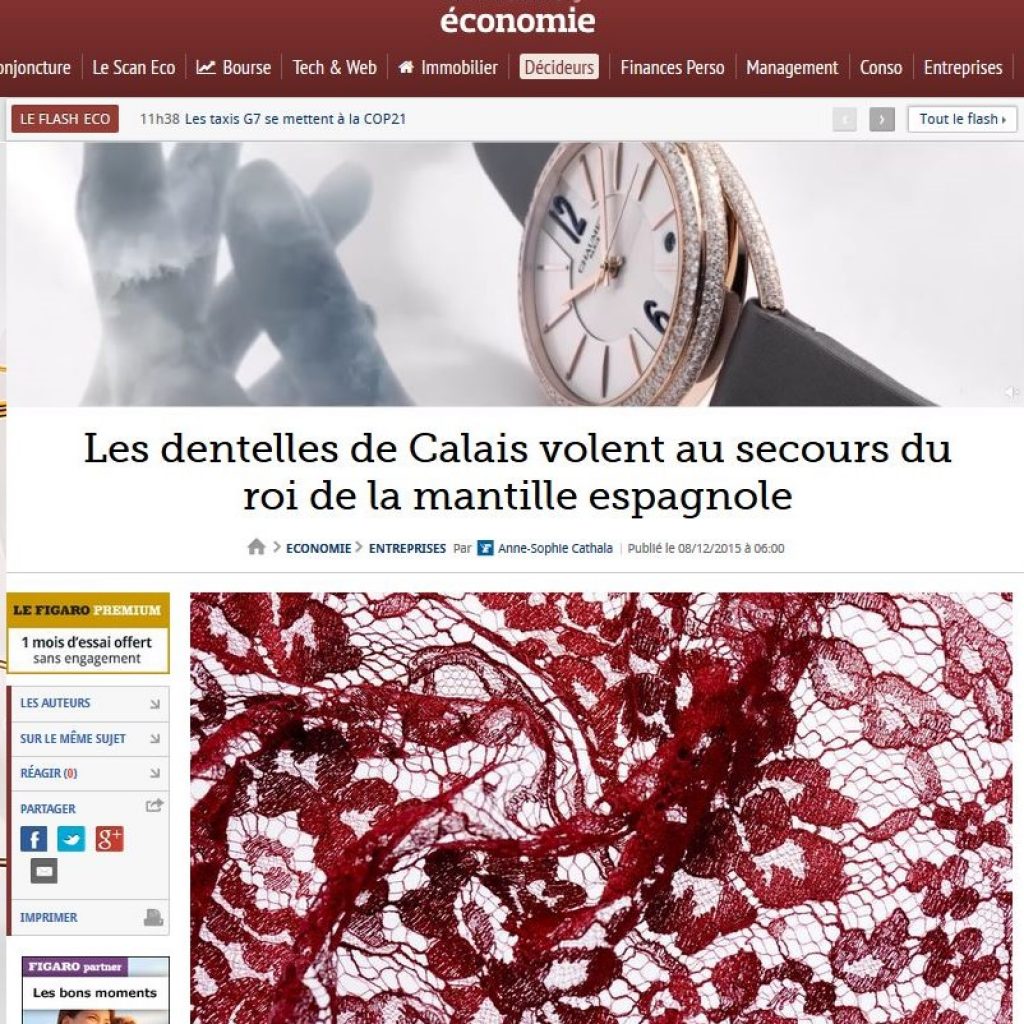Click the Figaro Premium trial offer banner
Screen dimensions: 1024x1024
pyautogui.click(x=88, y=633)
